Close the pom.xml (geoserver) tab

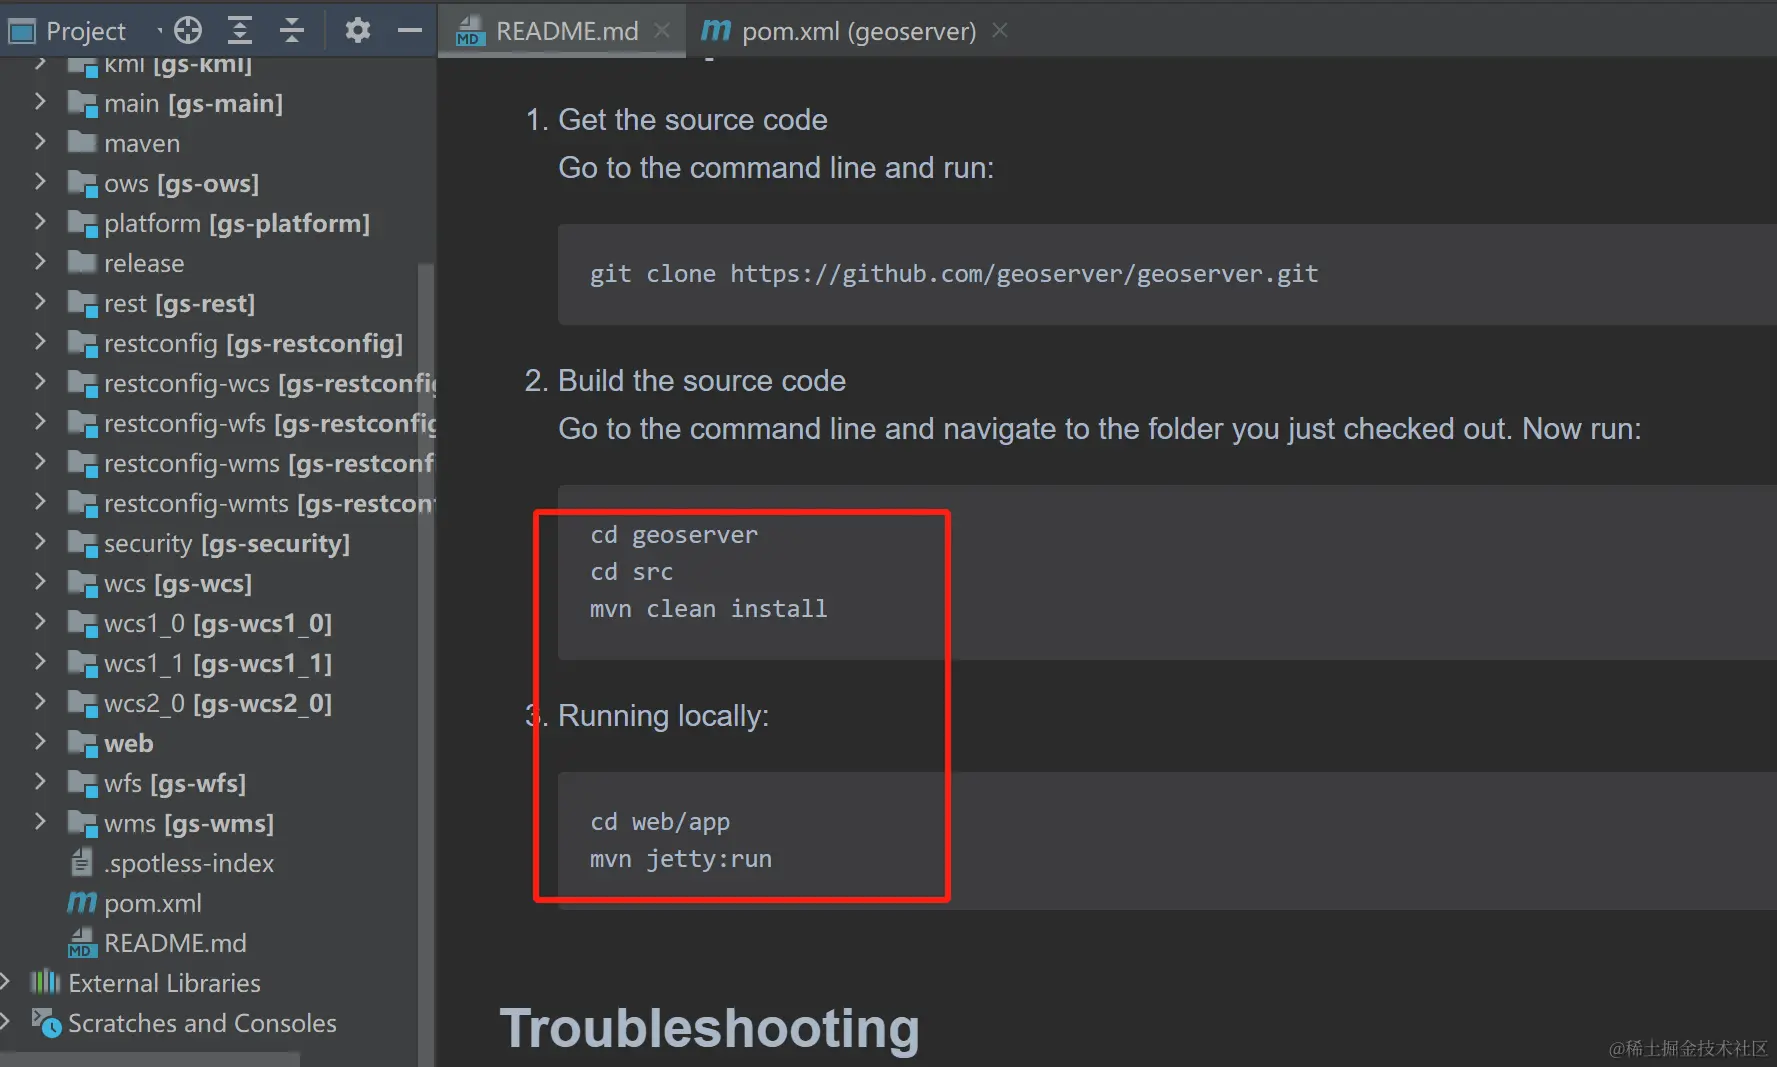(999, 31)
